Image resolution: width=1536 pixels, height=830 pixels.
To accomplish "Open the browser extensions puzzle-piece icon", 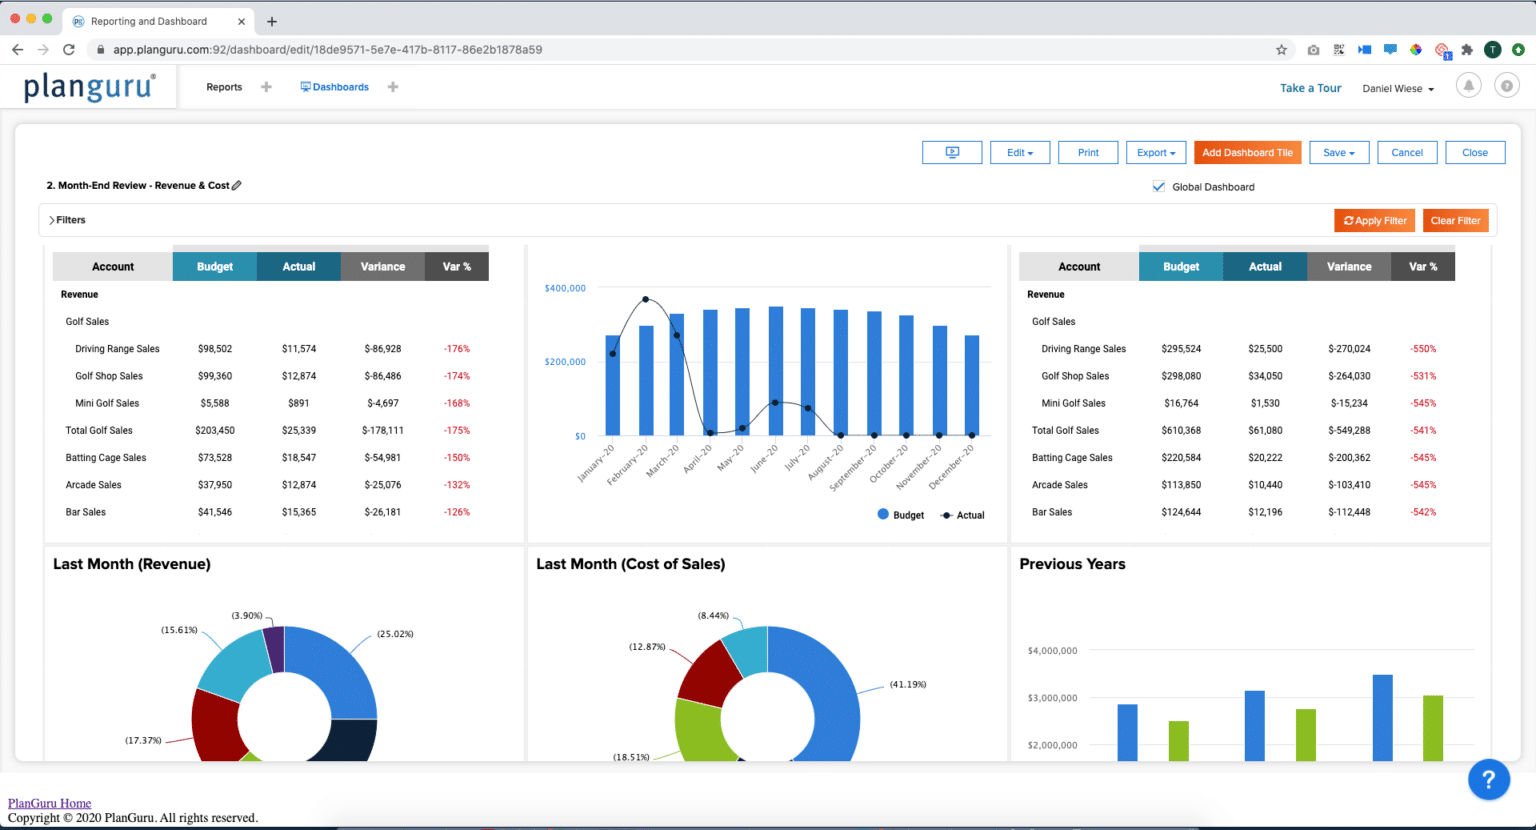I will click(x=1467, y=48).
